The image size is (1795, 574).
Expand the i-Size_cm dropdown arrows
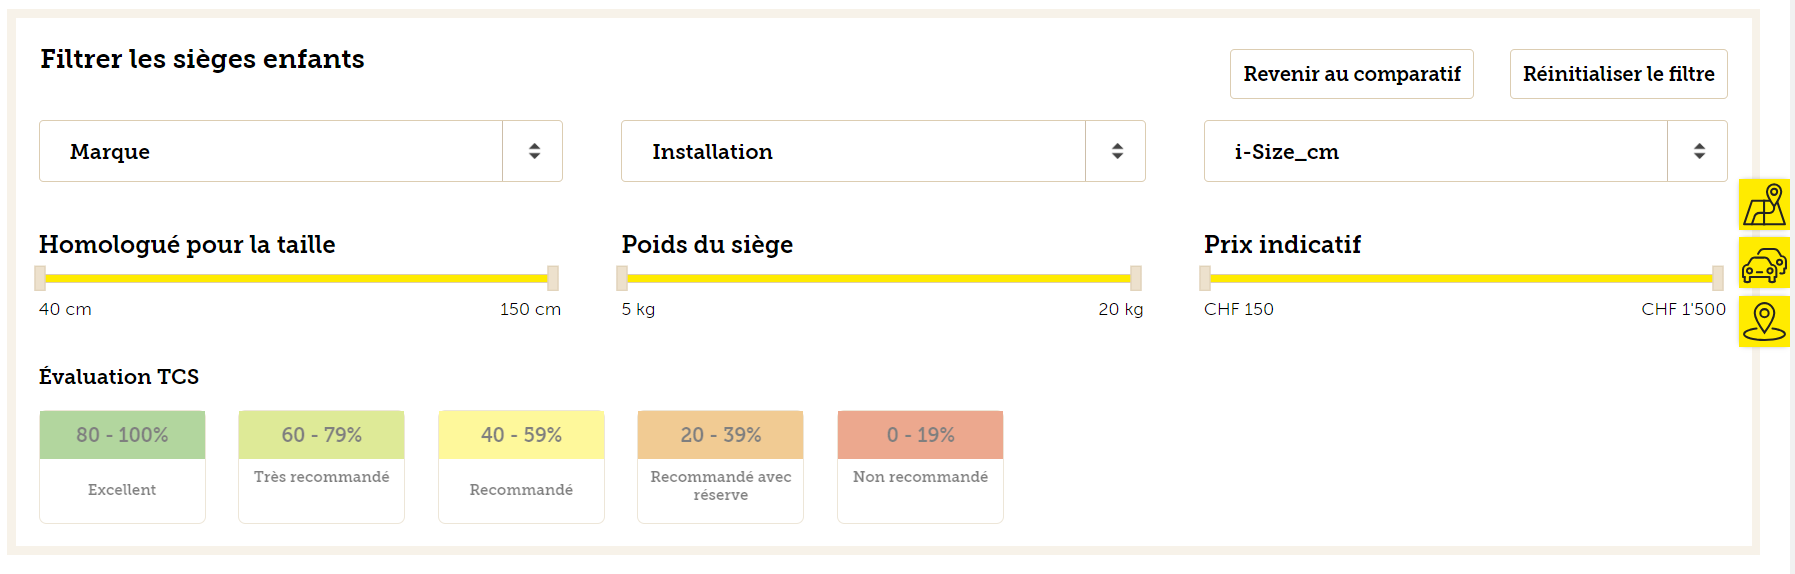tap(1698, 151)
